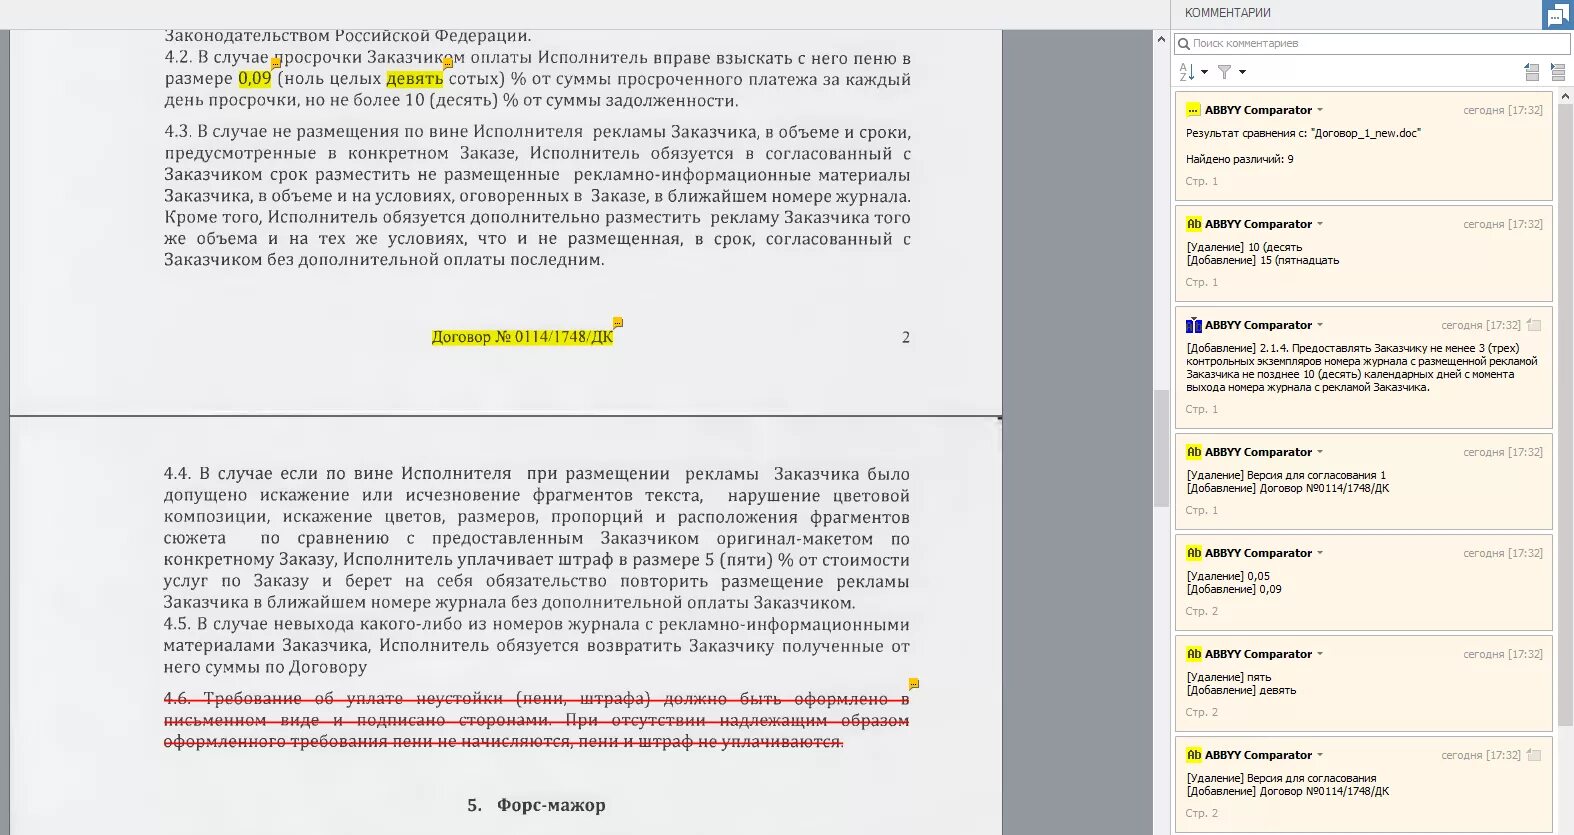Click the page number 2 in the footer
This screenshot has height=835, width=1574.
click(x=906, y=338)
